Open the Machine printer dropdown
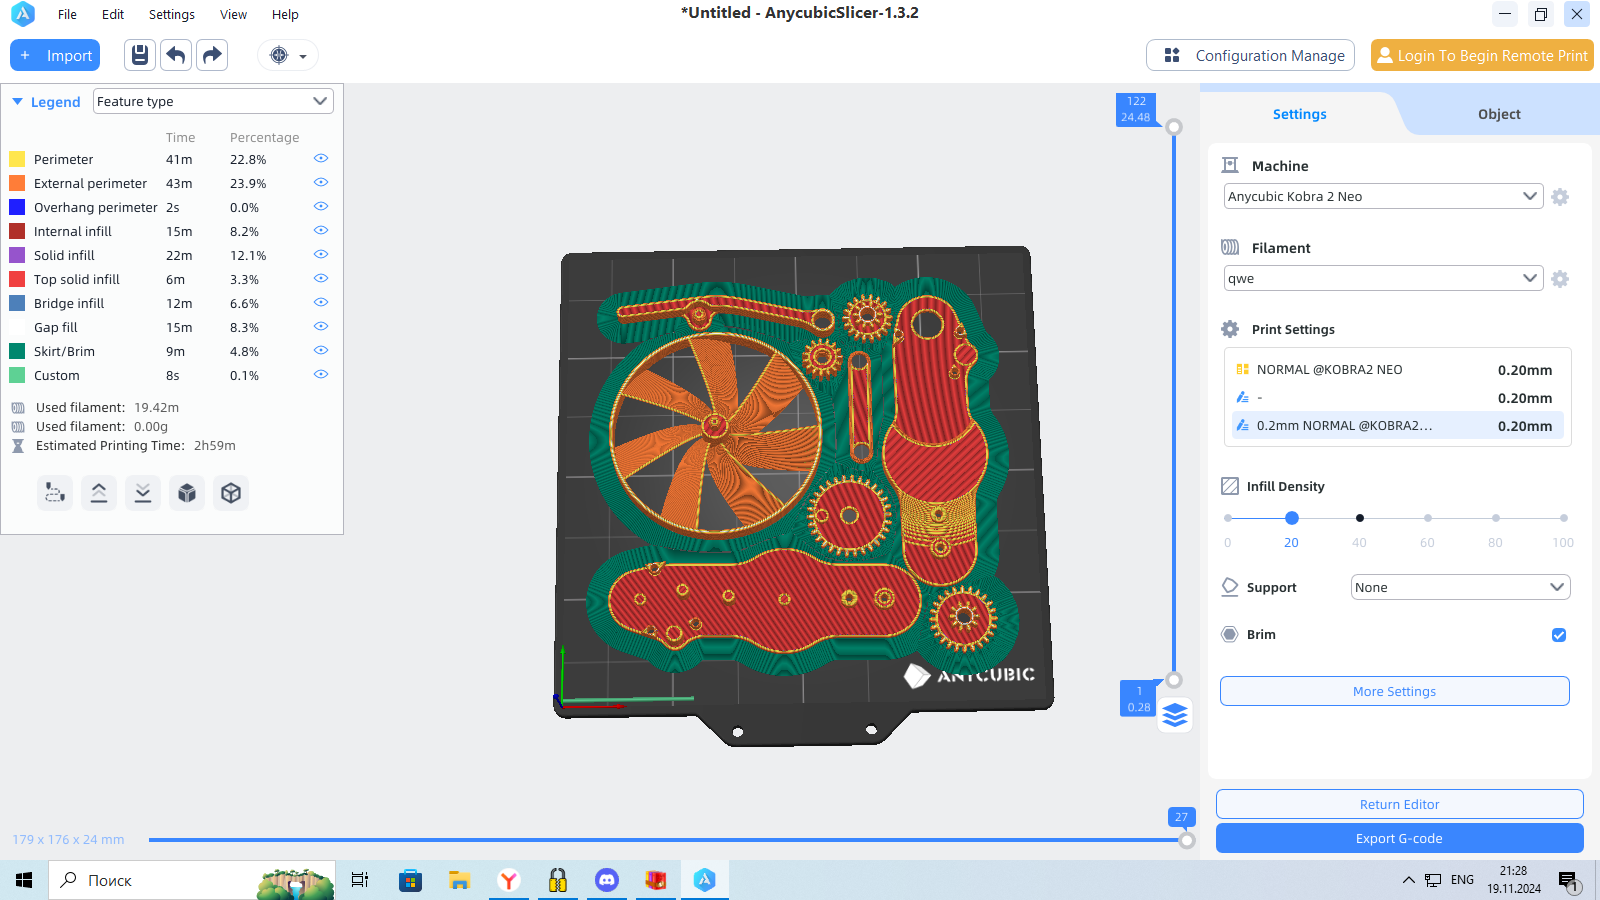 tap(1383, 196)
